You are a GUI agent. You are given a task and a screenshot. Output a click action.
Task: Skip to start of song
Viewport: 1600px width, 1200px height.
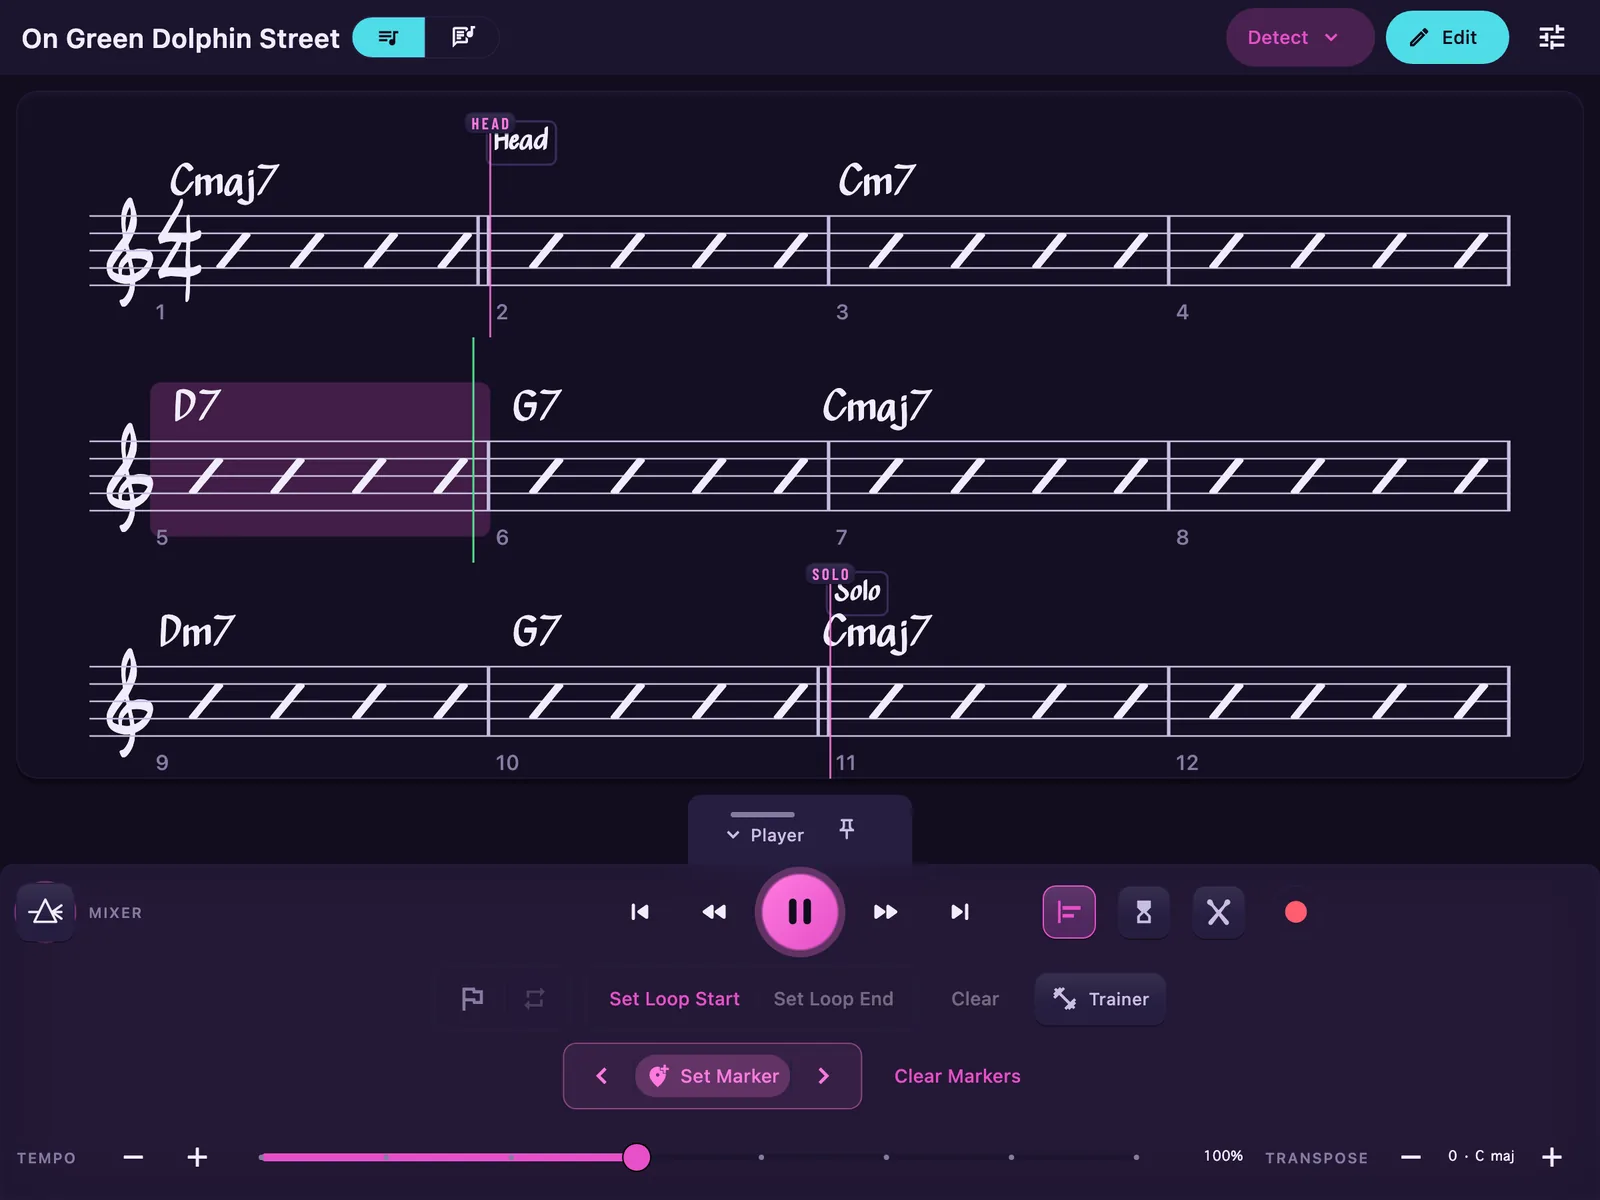640,912
